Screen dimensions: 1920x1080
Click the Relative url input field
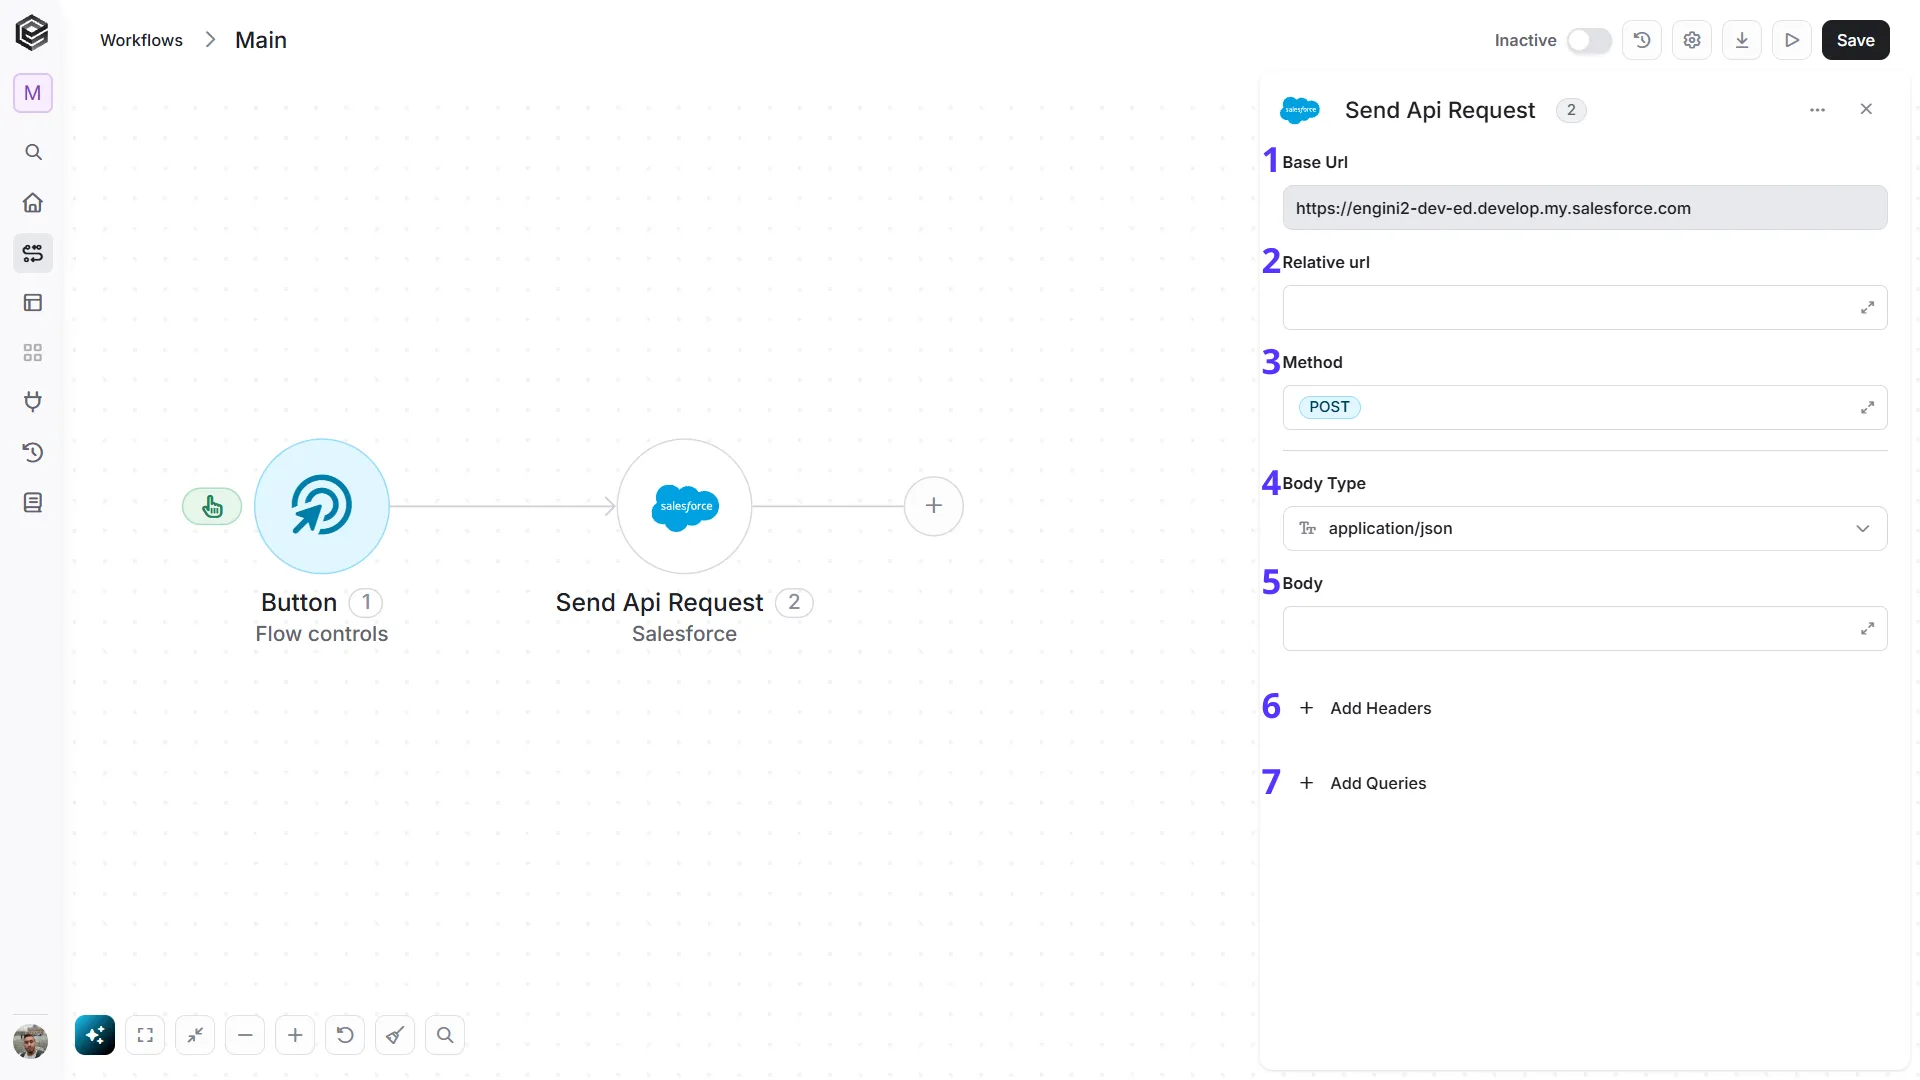click(x=1585, y=308)
